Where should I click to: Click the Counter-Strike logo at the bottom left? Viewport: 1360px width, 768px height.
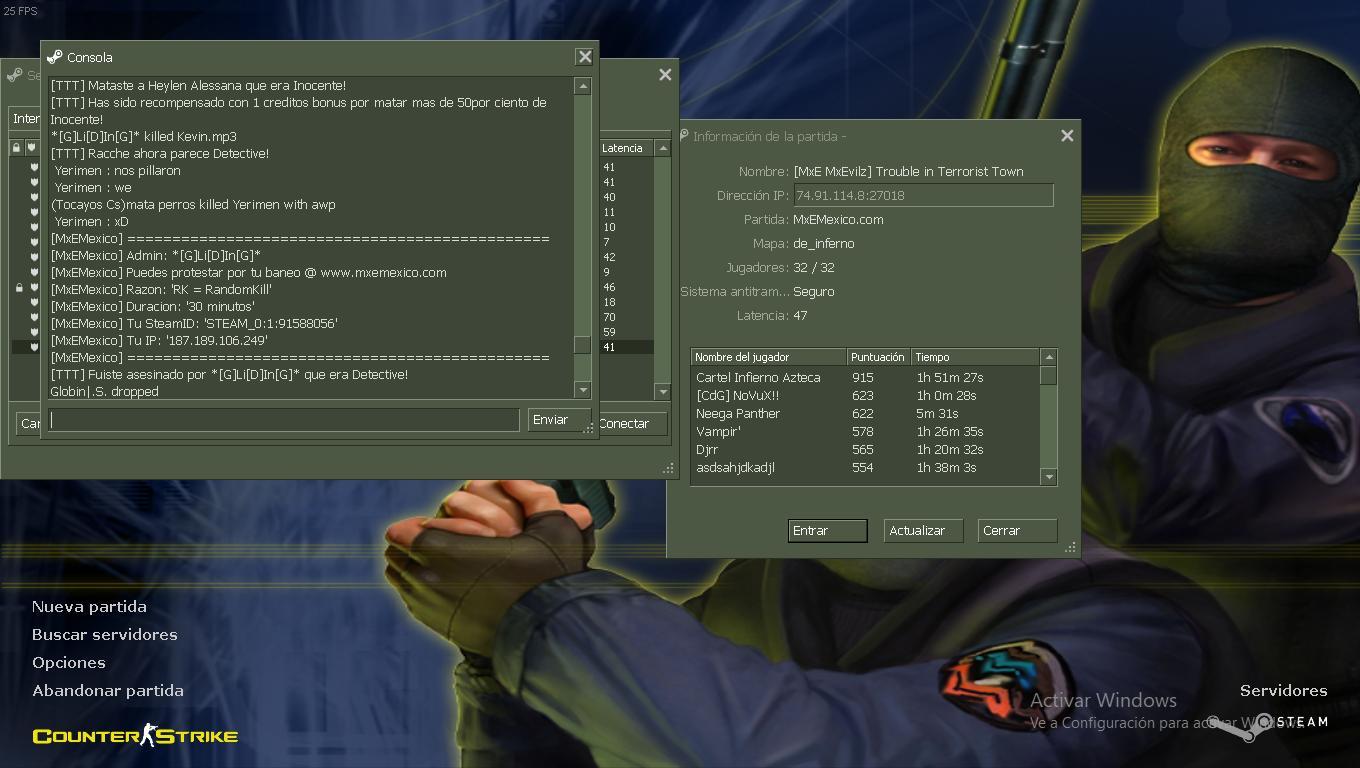[x=135, y=736]
